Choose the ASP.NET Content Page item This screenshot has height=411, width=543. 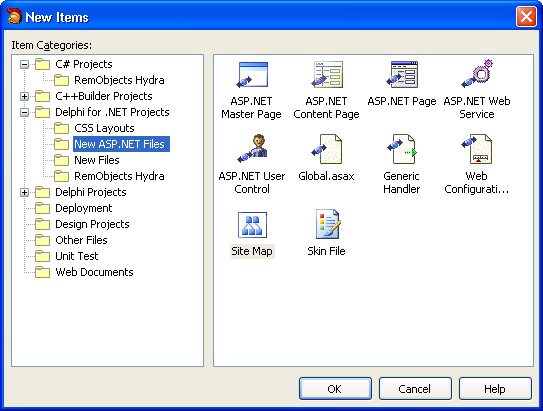coord(327,74)
